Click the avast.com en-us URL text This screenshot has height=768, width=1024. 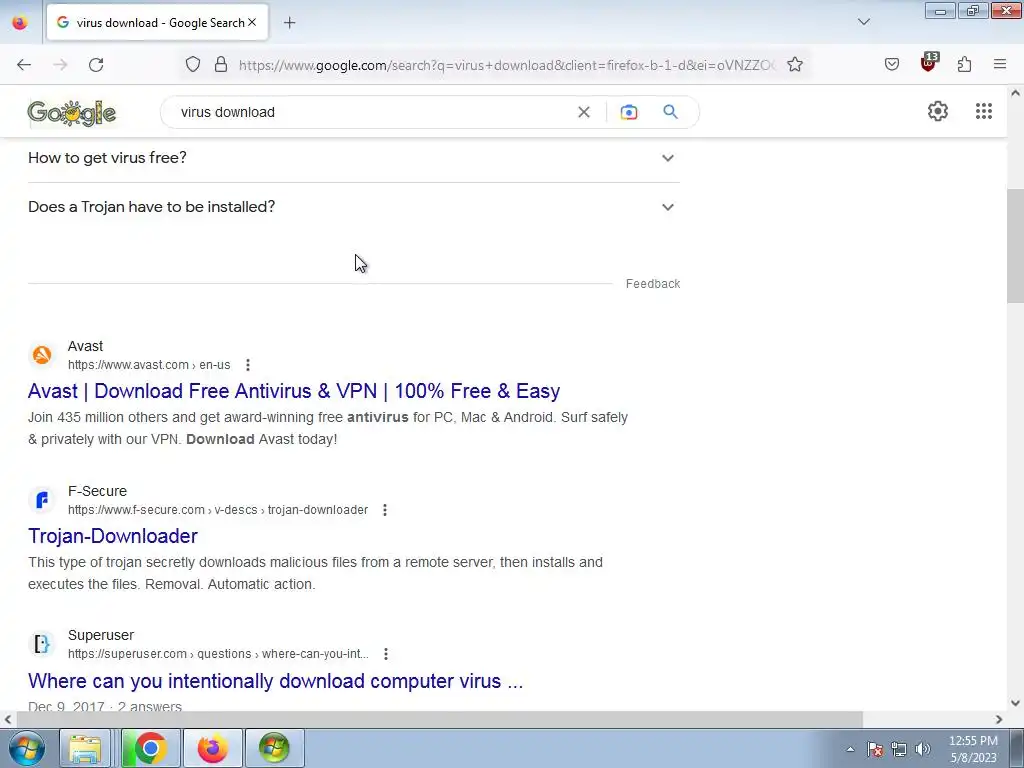(x=149, y=365)
